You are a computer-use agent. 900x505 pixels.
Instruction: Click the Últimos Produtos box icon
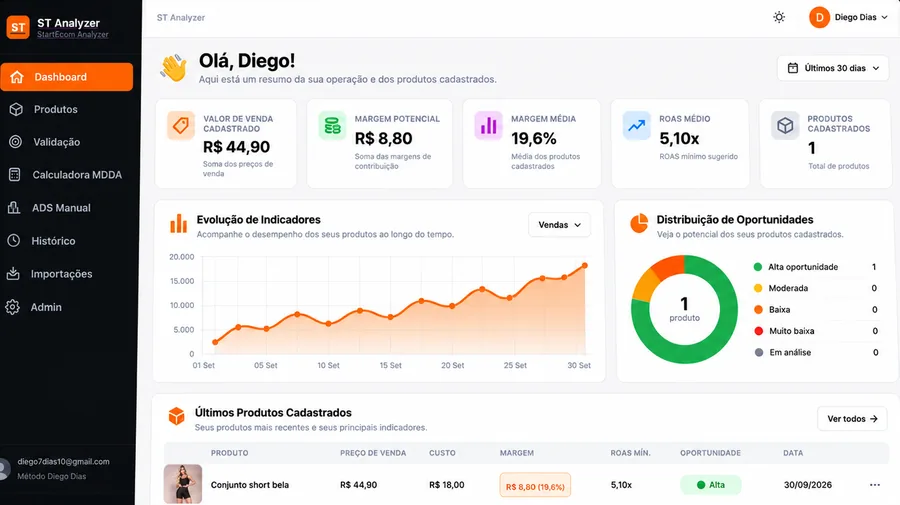177,416
